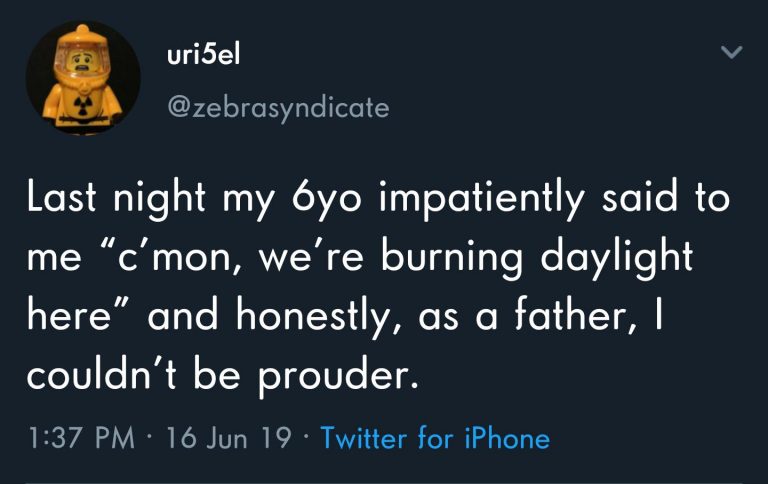Click the uri5el profile avatar
The width and height of the screenshot is (768, 484).
coord(82,78)
